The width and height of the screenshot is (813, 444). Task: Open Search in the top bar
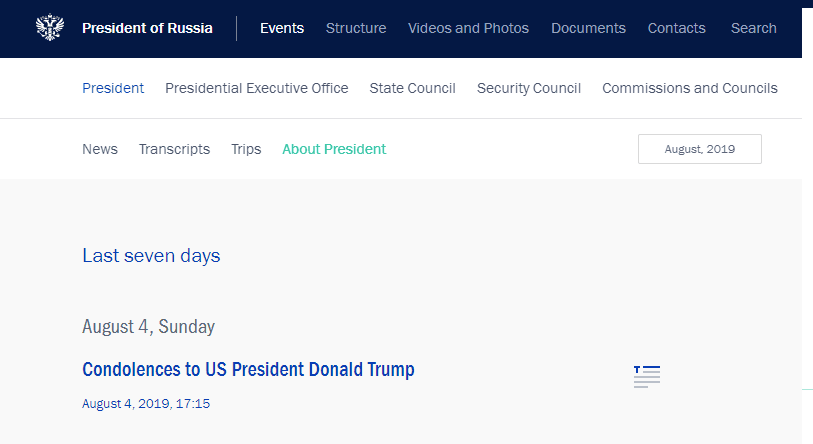point(753,28)
